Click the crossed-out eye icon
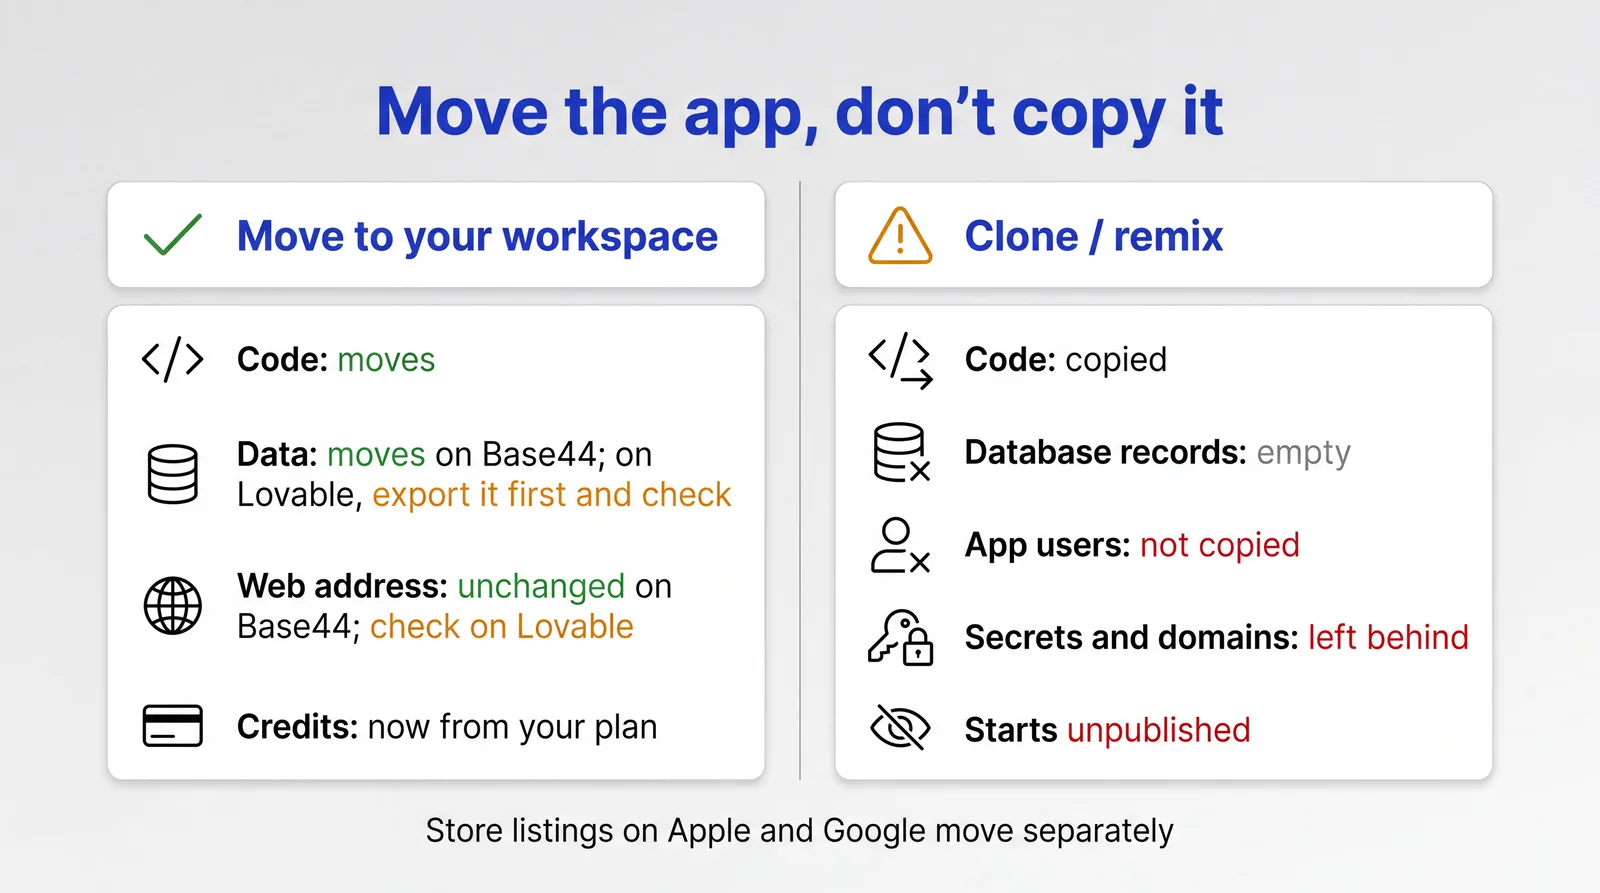Image resolution: width=1600 pixels, height=893 pixels. [900, 728]
